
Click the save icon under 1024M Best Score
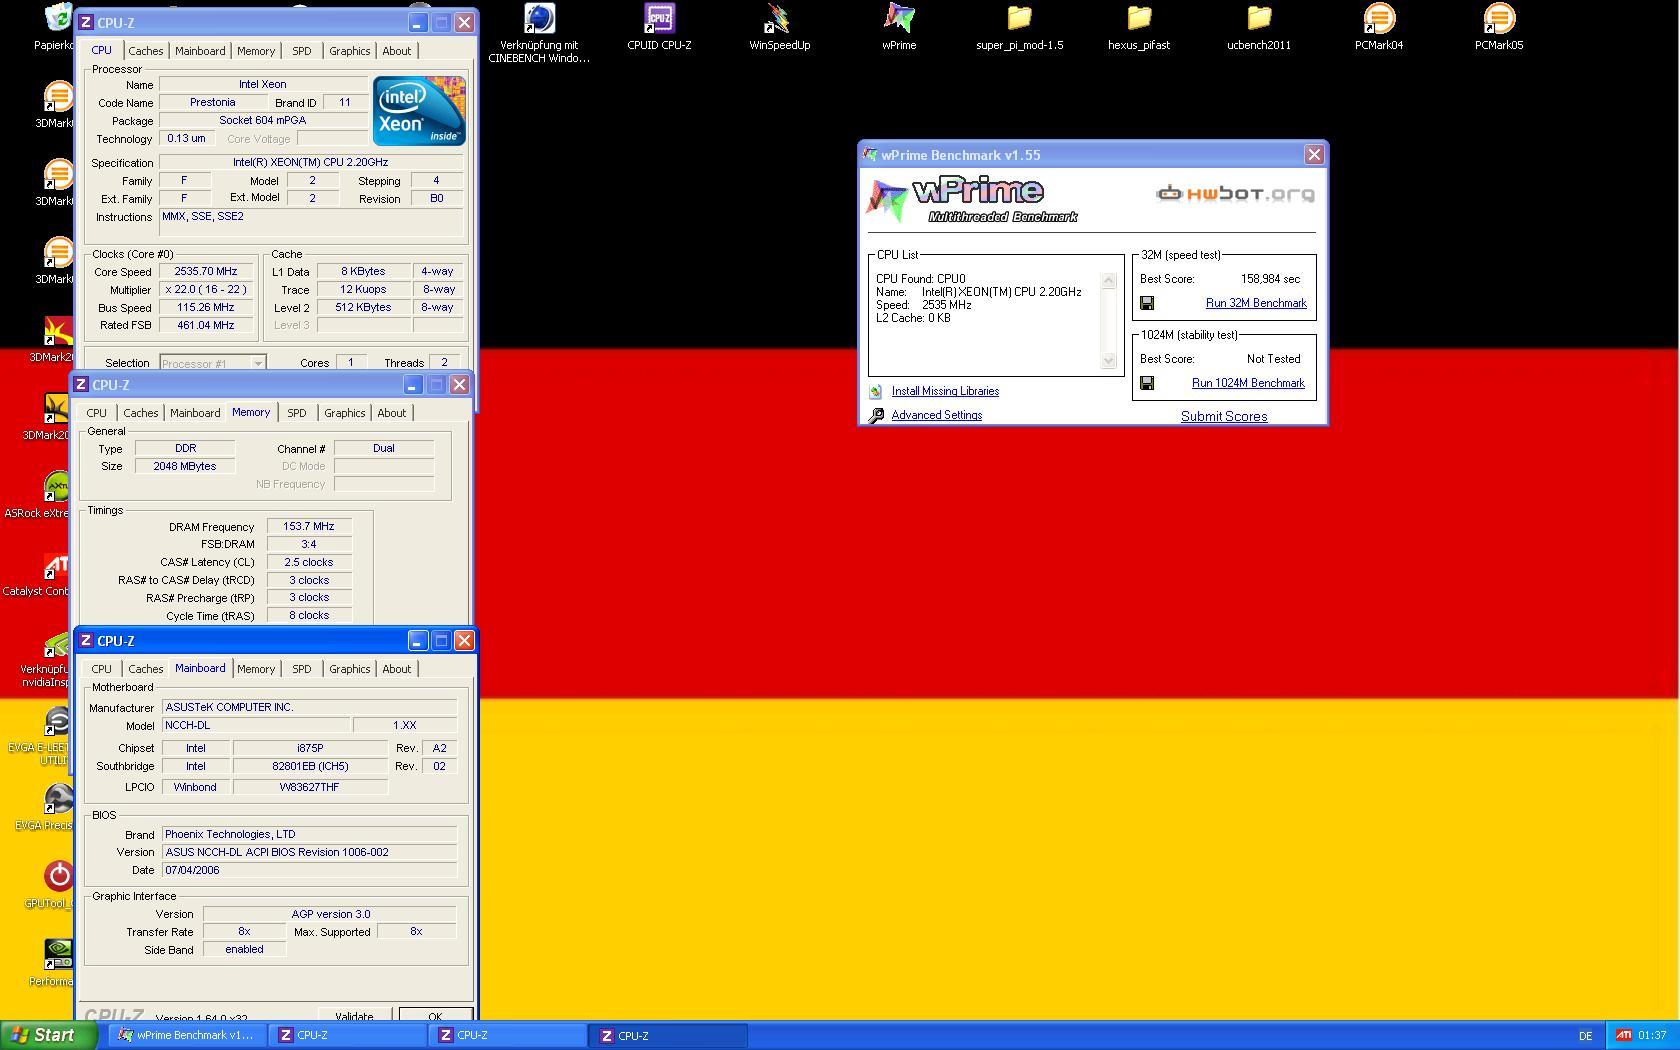coord(1147,383)
